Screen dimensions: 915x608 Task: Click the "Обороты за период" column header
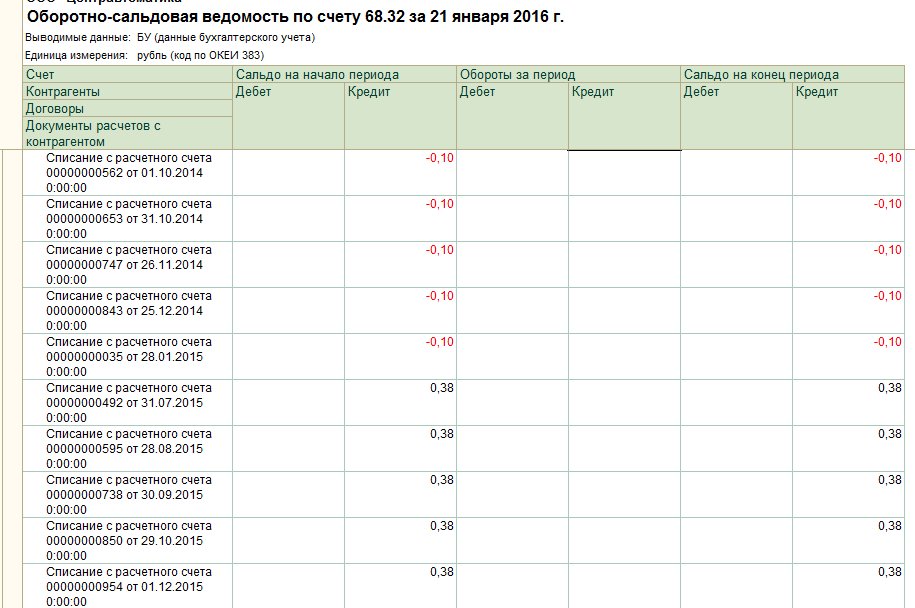point(568,75)
